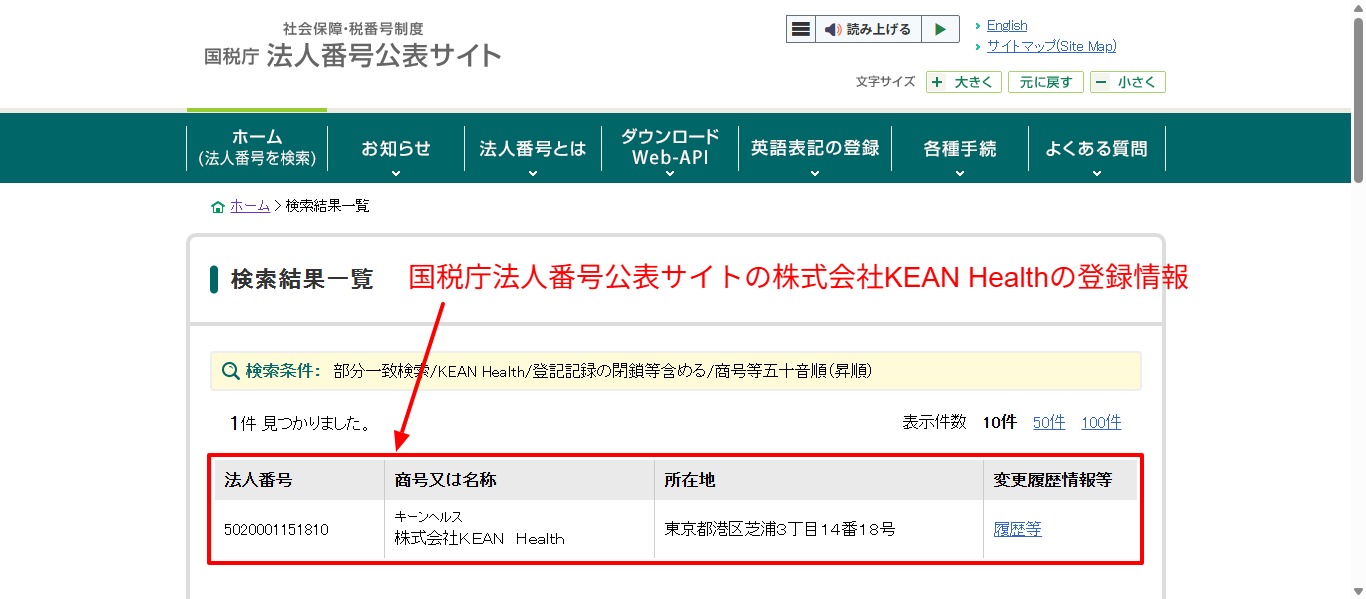Click the 法人番号公表サイト site logo

click(353, 47)
